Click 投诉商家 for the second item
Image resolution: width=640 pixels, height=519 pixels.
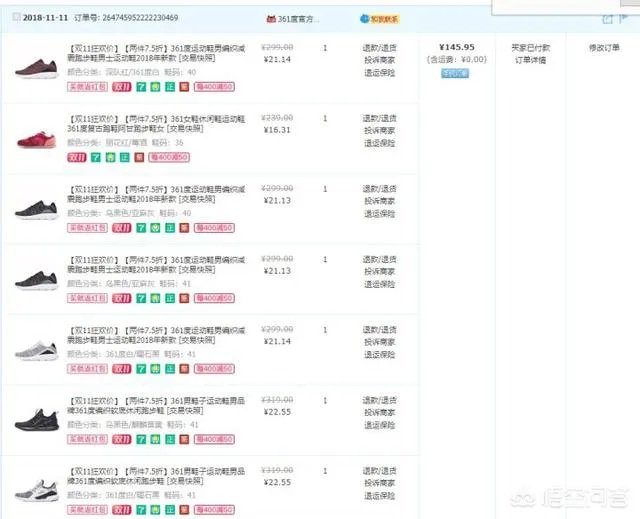(x=377, y=130)
